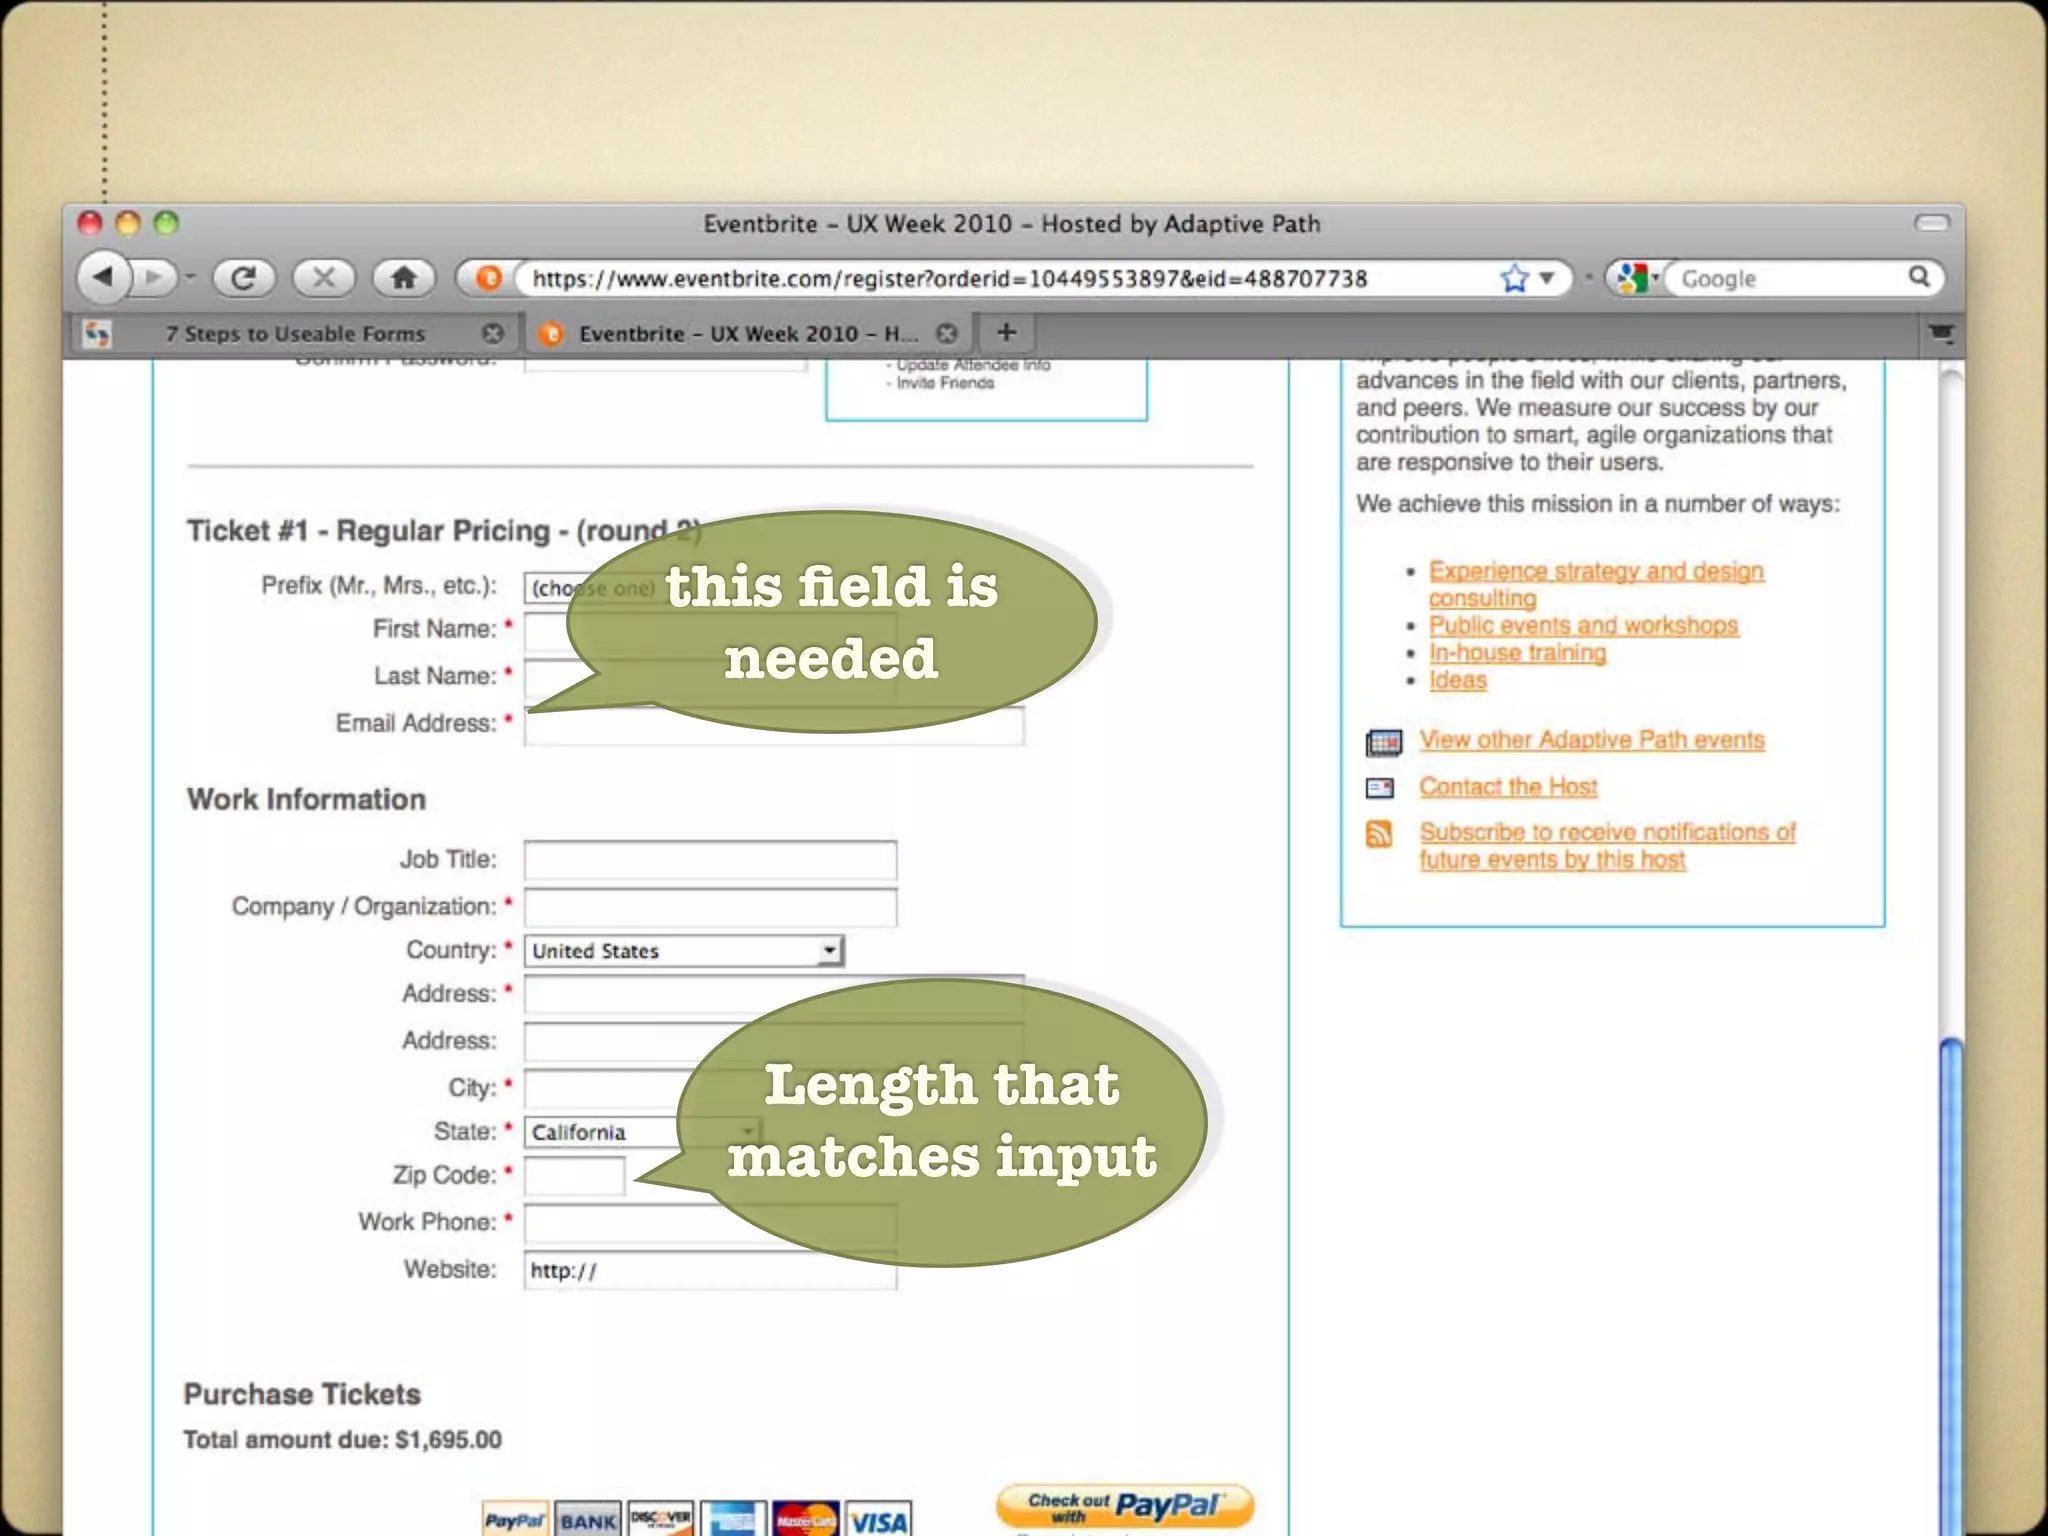
Task: Focus the Job Title input field
Action: pos(710,861)
